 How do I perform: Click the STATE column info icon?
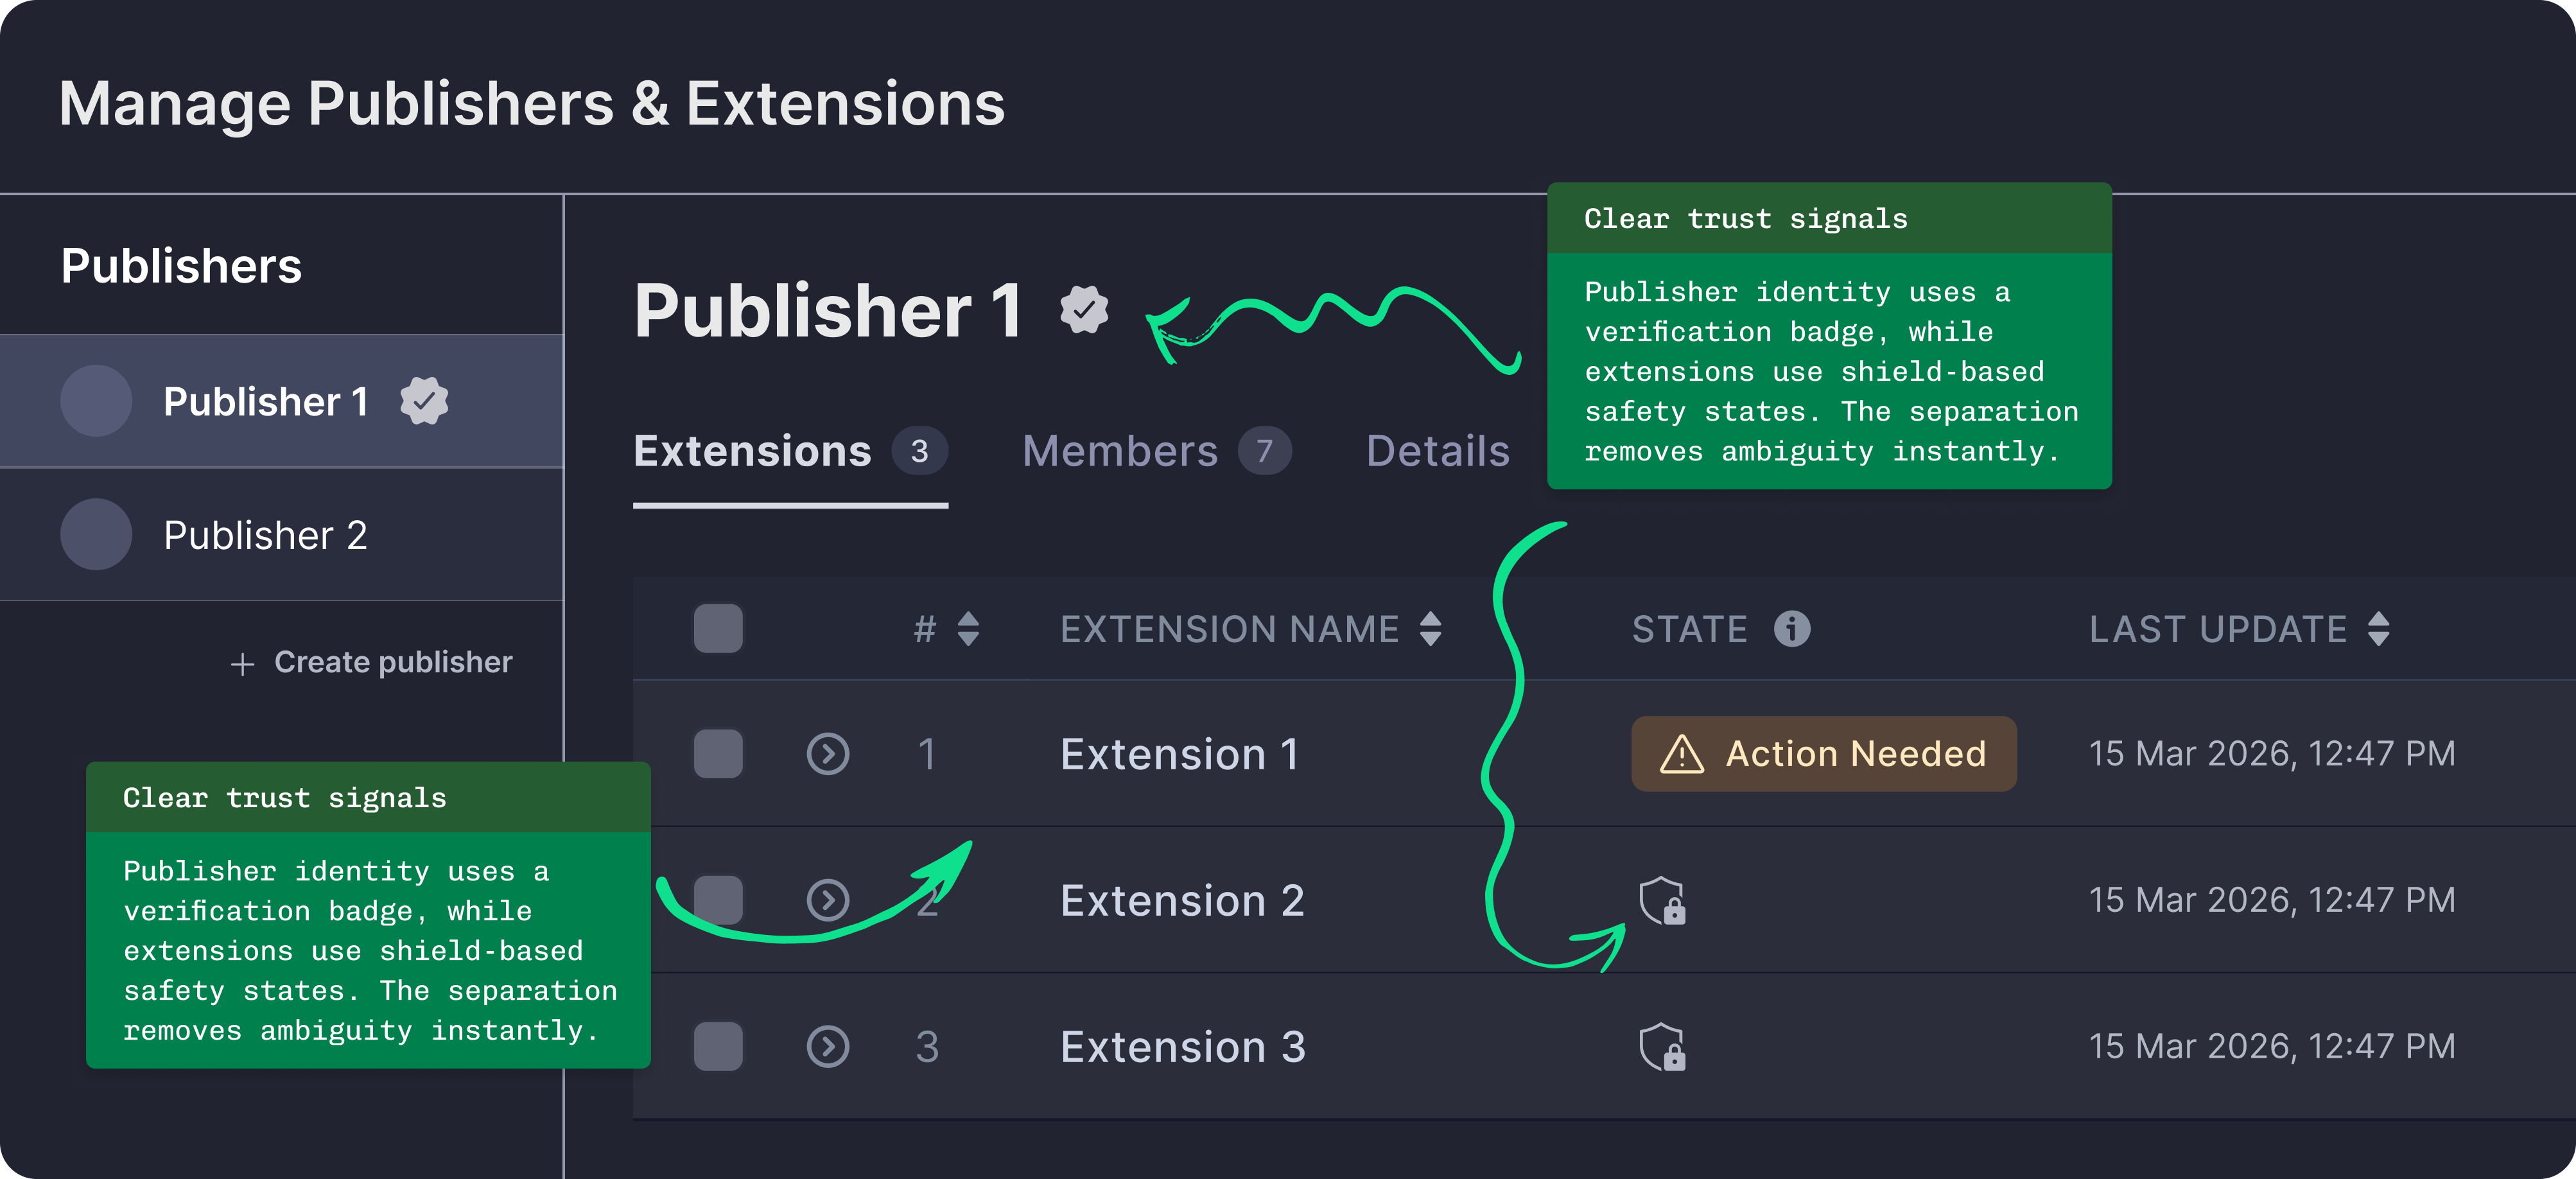pyautogui.click(x=1791, y=629)
